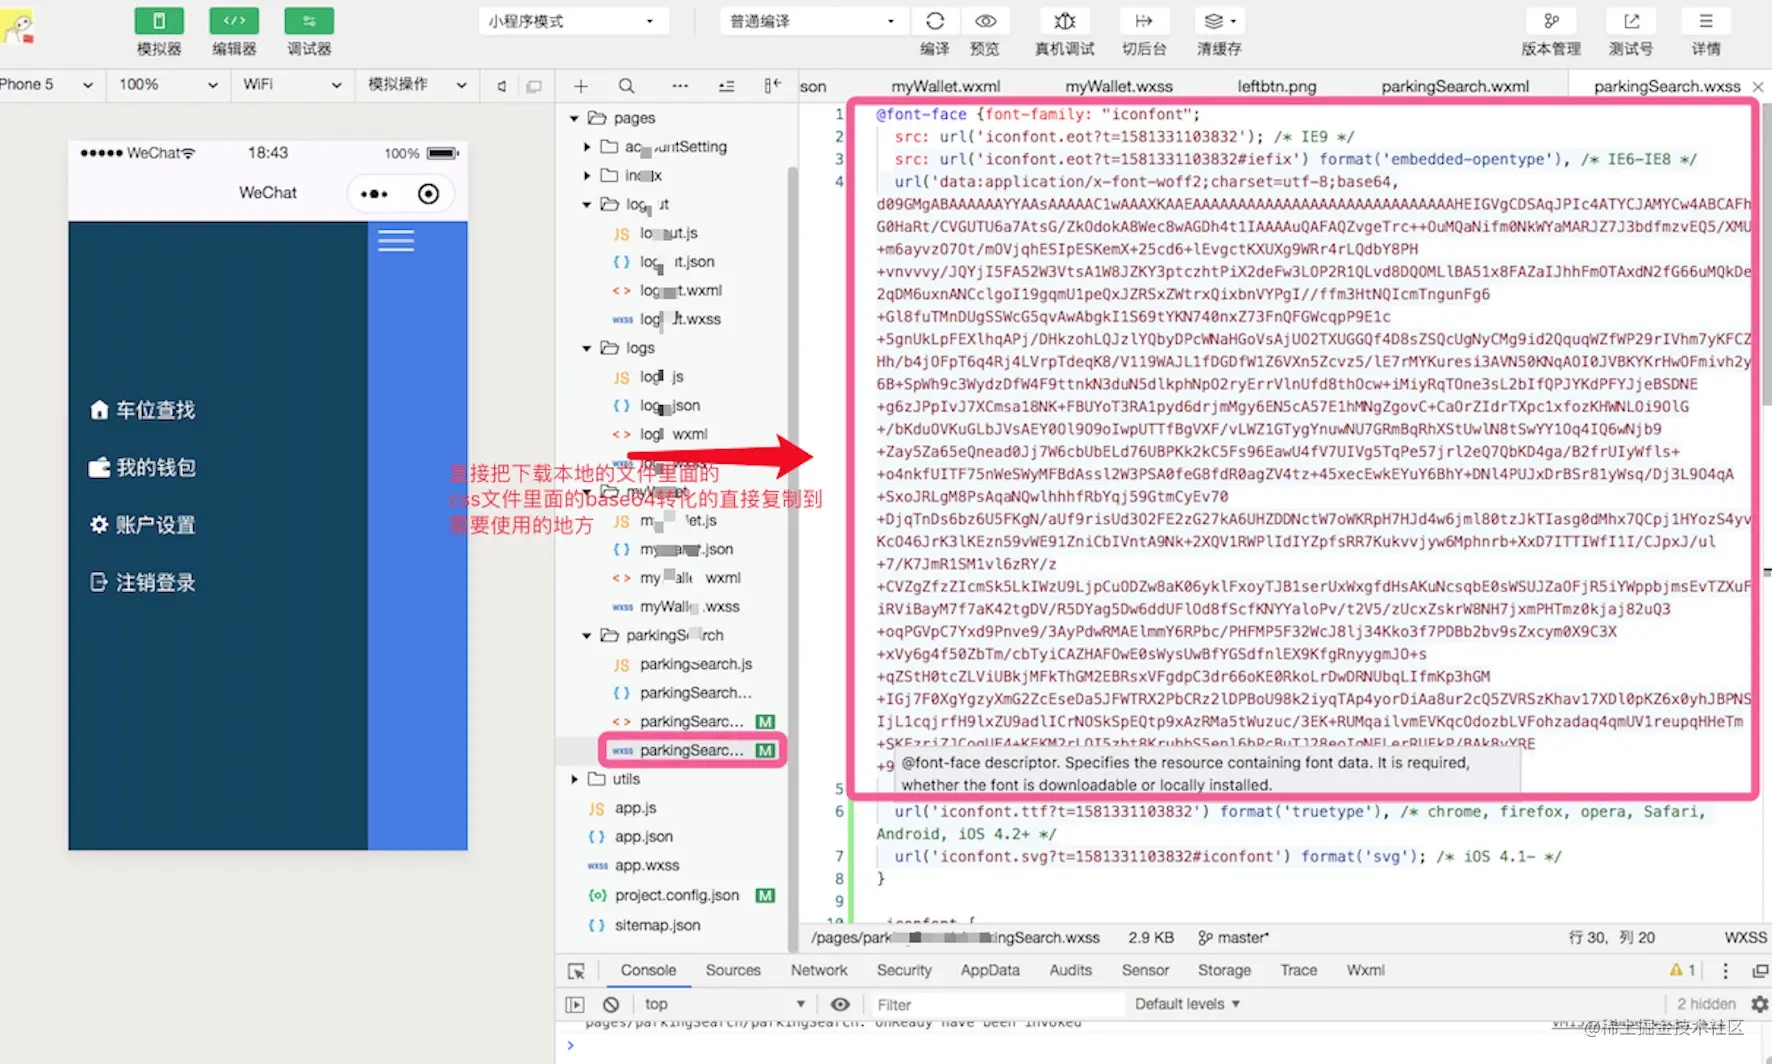
Task: Open the 100% zoom level dropdown
Action: (x=168, y=85)
